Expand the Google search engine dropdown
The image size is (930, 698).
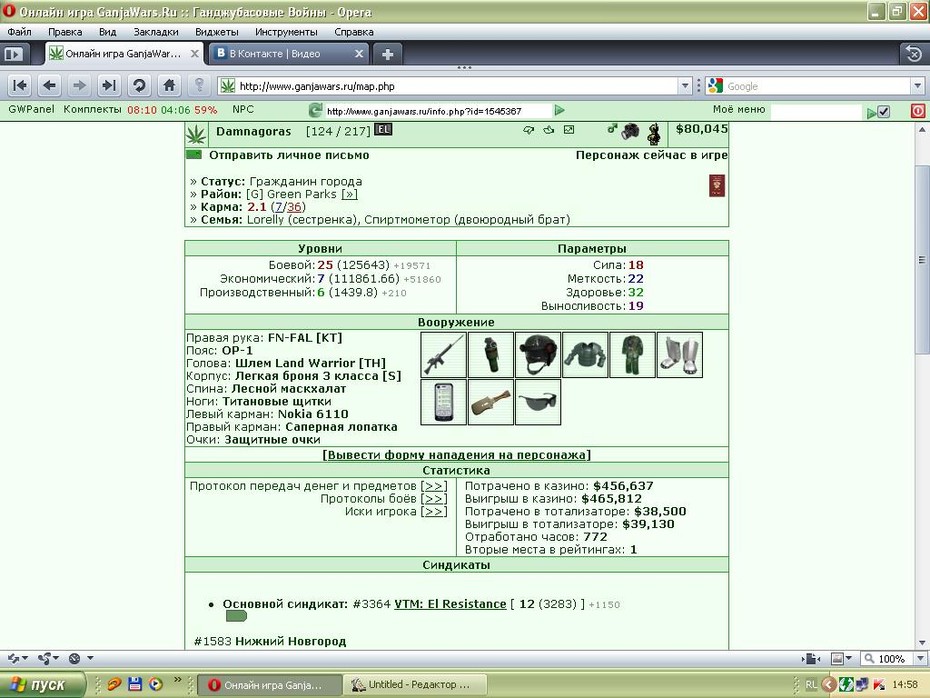(918, 86)
